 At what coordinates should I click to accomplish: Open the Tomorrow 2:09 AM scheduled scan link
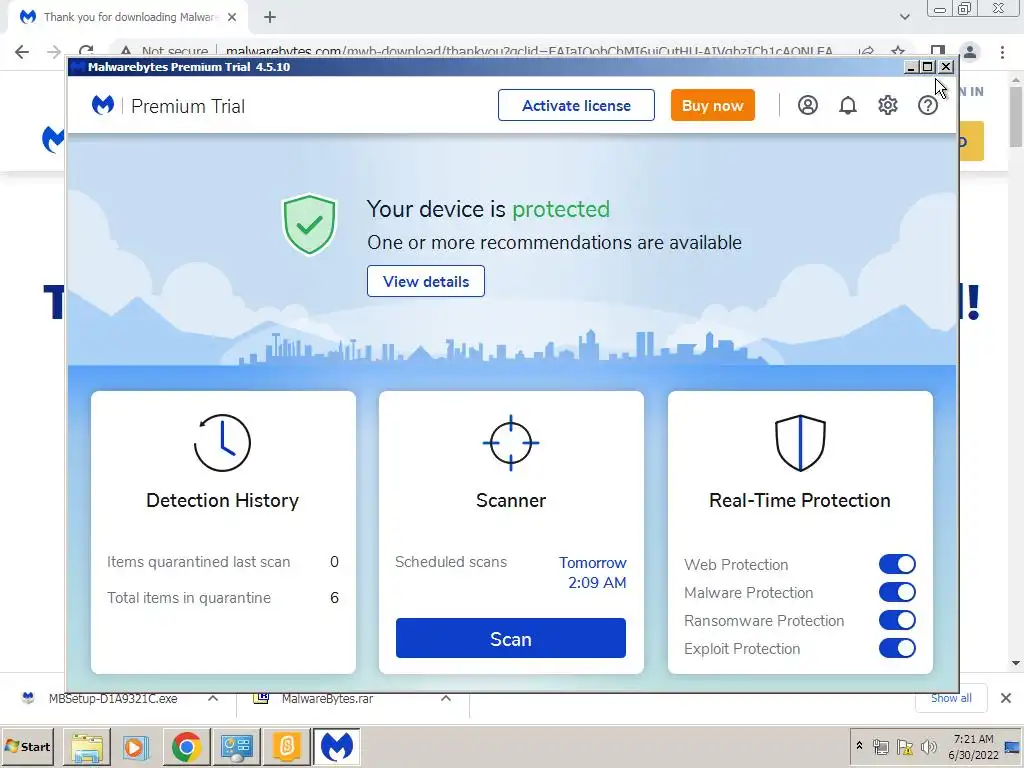point(592,572)
